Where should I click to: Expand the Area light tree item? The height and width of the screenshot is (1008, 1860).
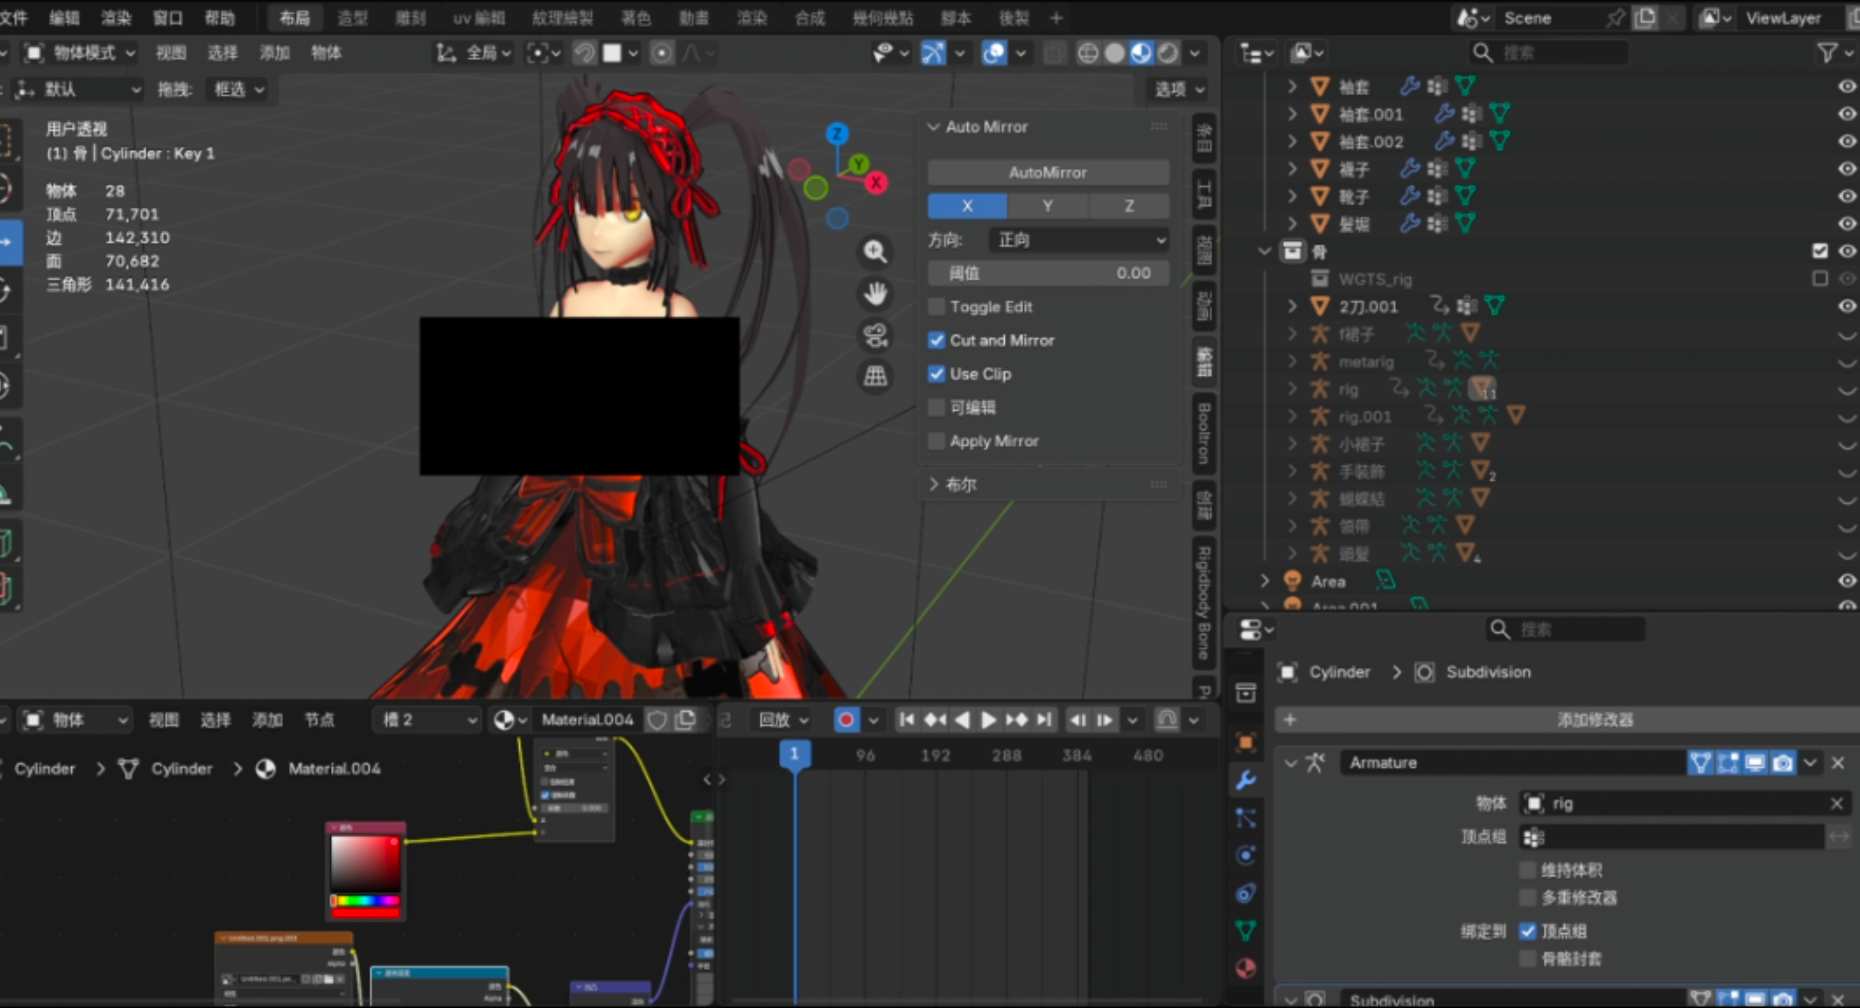click(x=1265, y=581)
